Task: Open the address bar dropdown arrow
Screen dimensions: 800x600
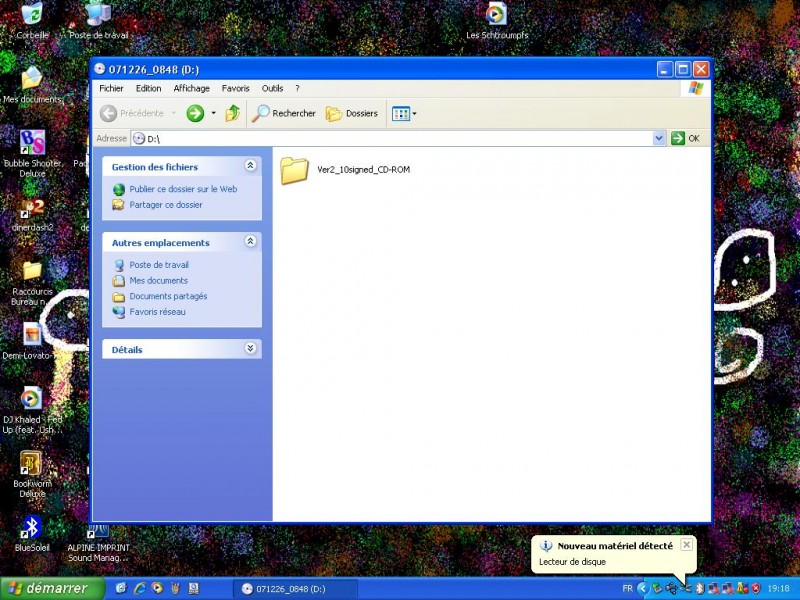Action: pos(658,138)
